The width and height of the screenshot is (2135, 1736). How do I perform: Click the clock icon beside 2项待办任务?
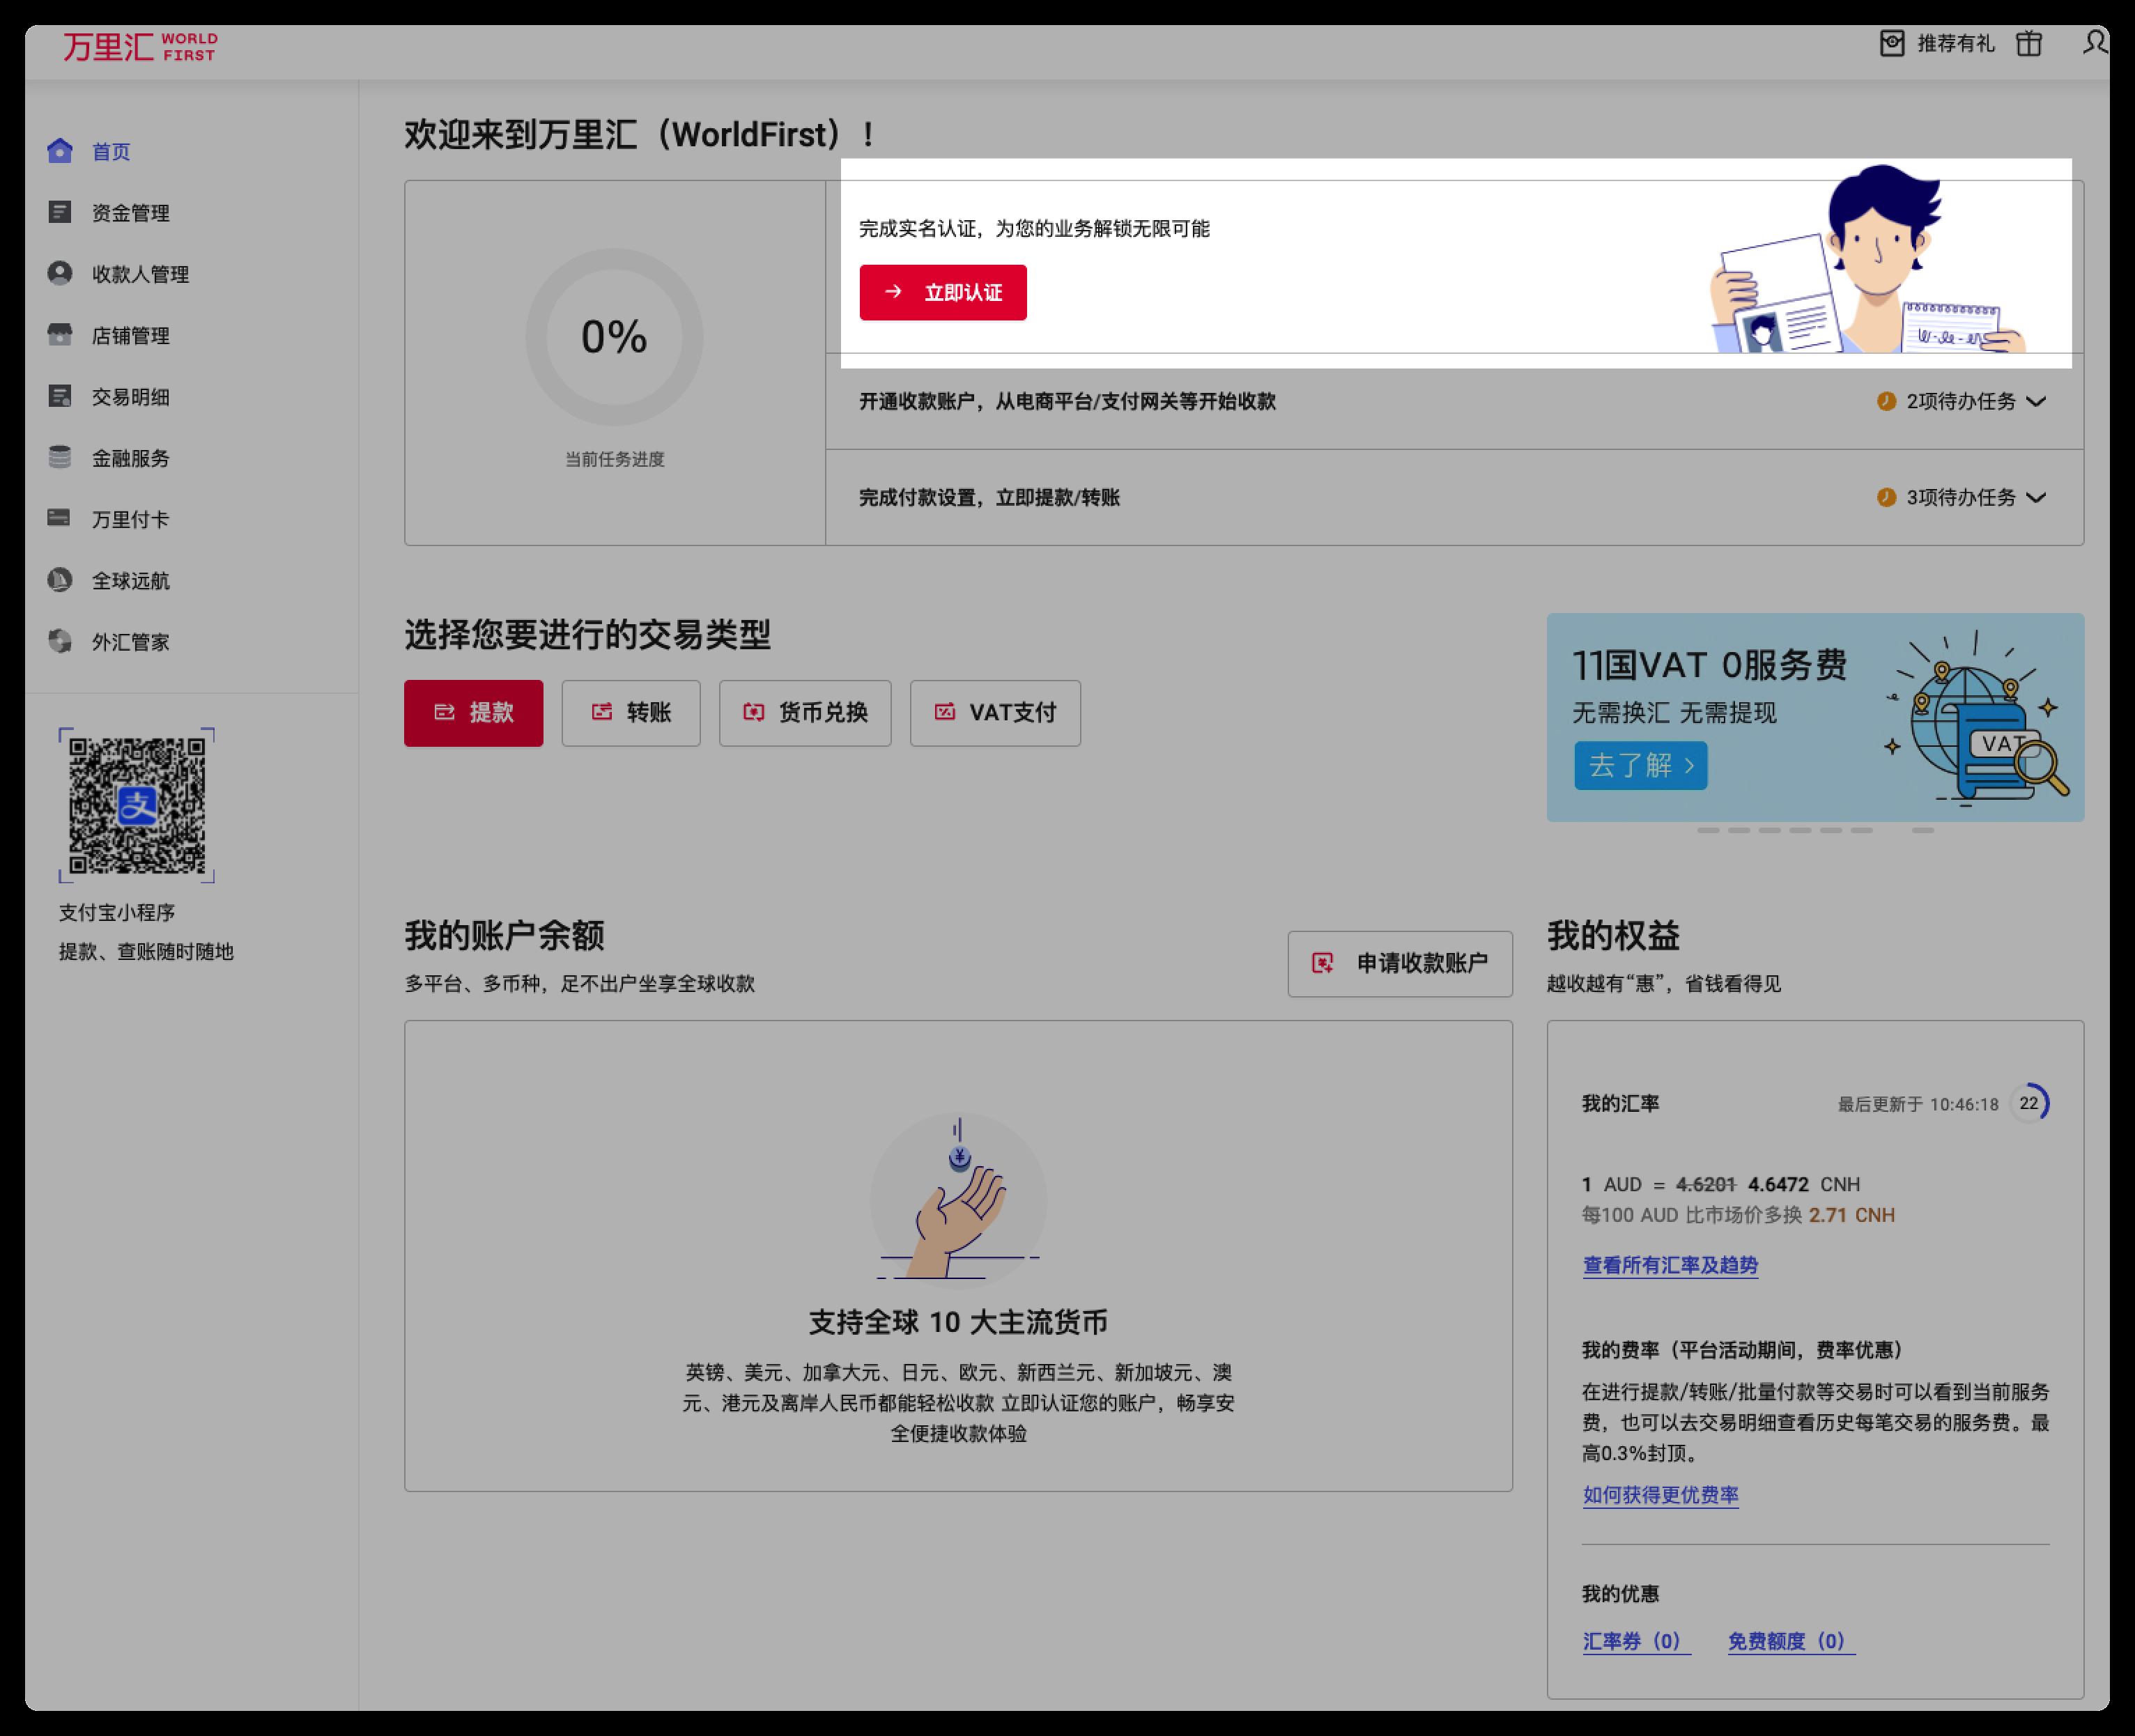pos(1886,401)
